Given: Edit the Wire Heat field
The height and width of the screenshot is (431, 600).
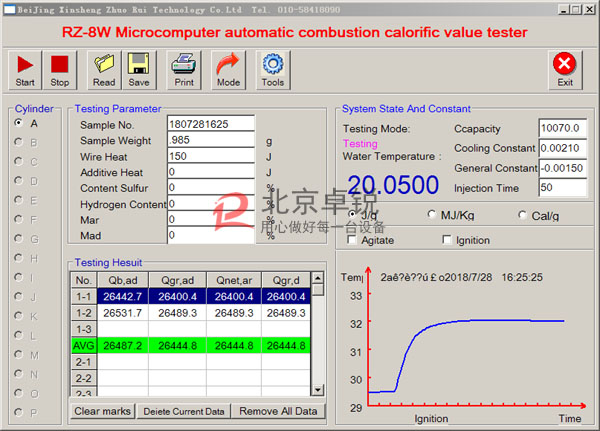Looking at the screenshot, I should pyautogui.click(x=211, y=156).
